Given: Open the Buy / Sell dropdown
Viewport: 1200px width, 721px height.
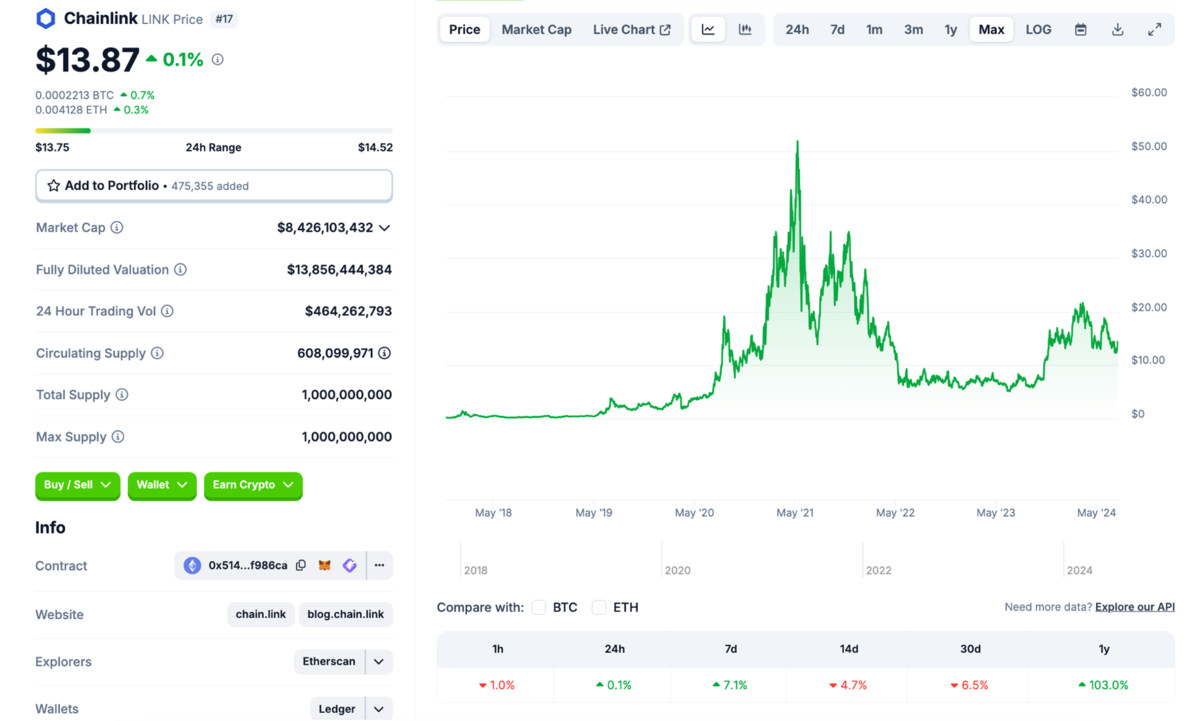Looking at the screenshot, I should click(77, 485).
